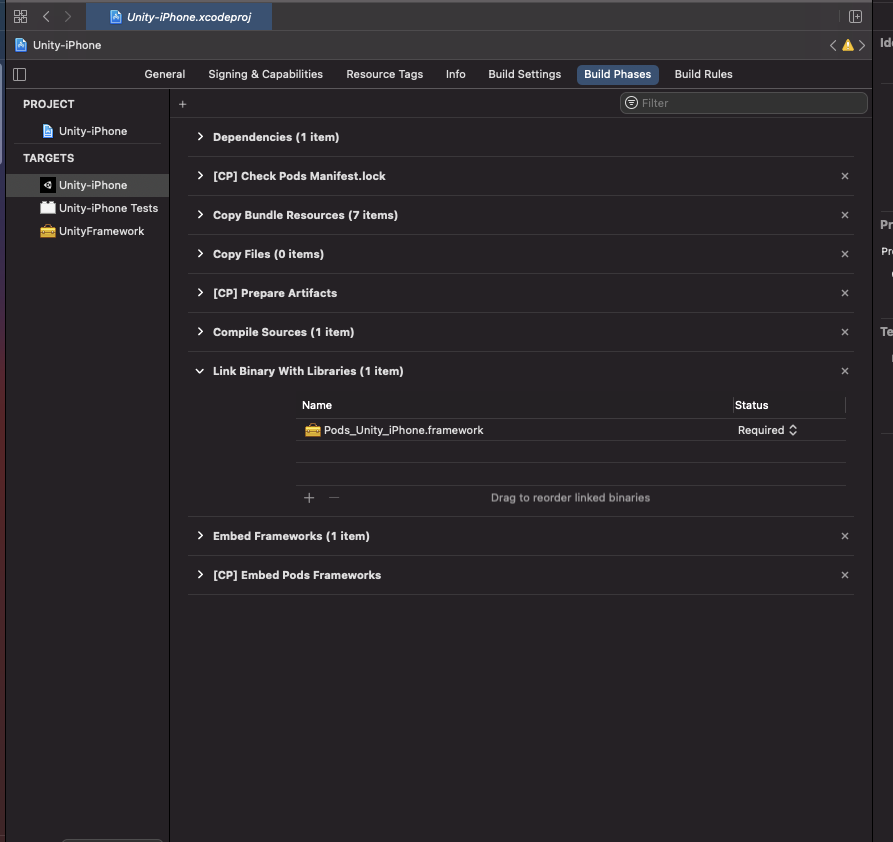This screenshot has height=842, width=893.
Task: Open the Resource Tags tab
Action: click(384, 74)
